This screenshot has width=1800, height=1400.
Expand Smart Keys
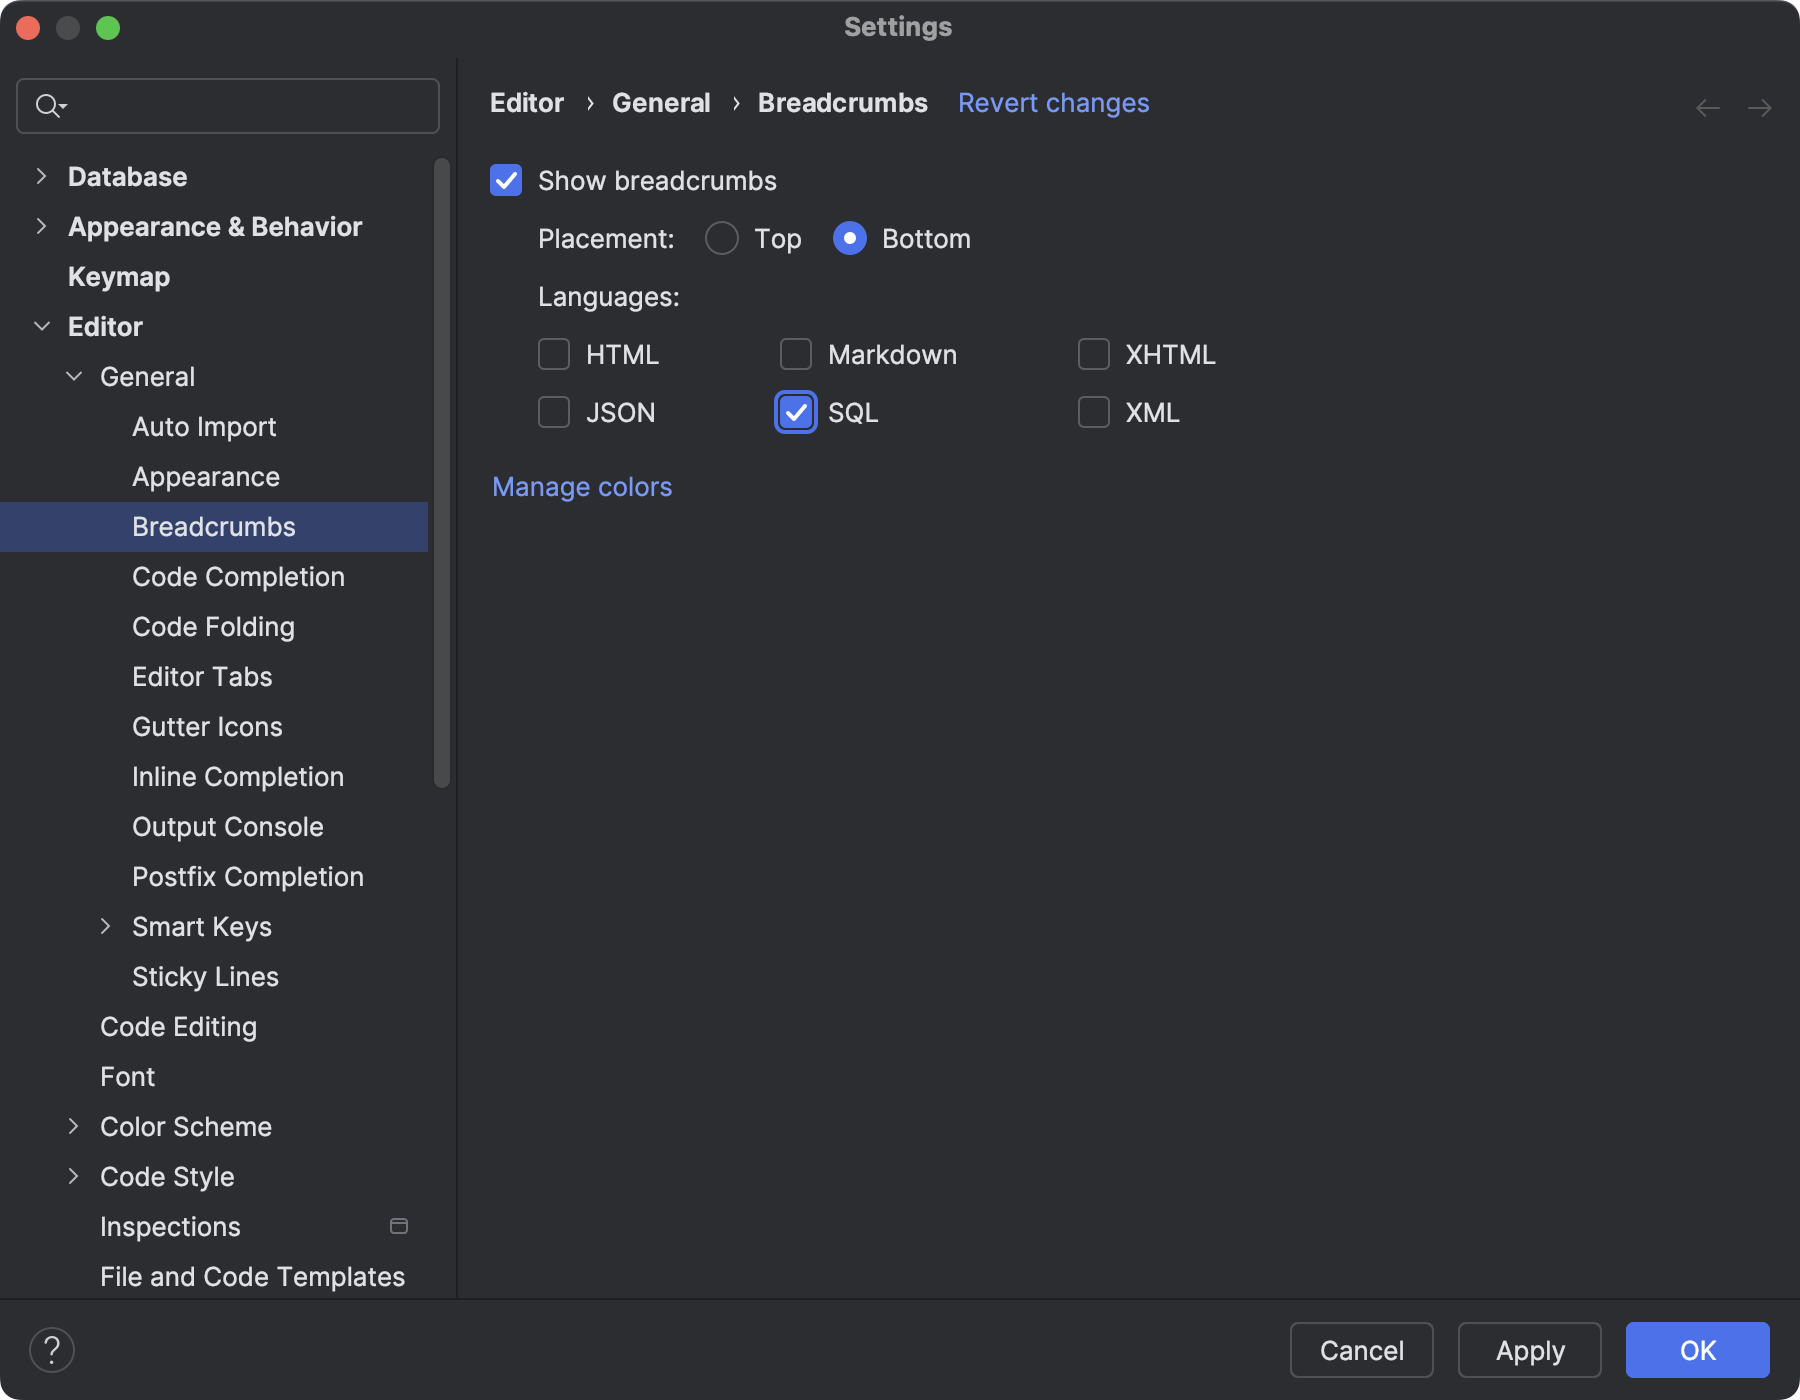coord(107,926)
